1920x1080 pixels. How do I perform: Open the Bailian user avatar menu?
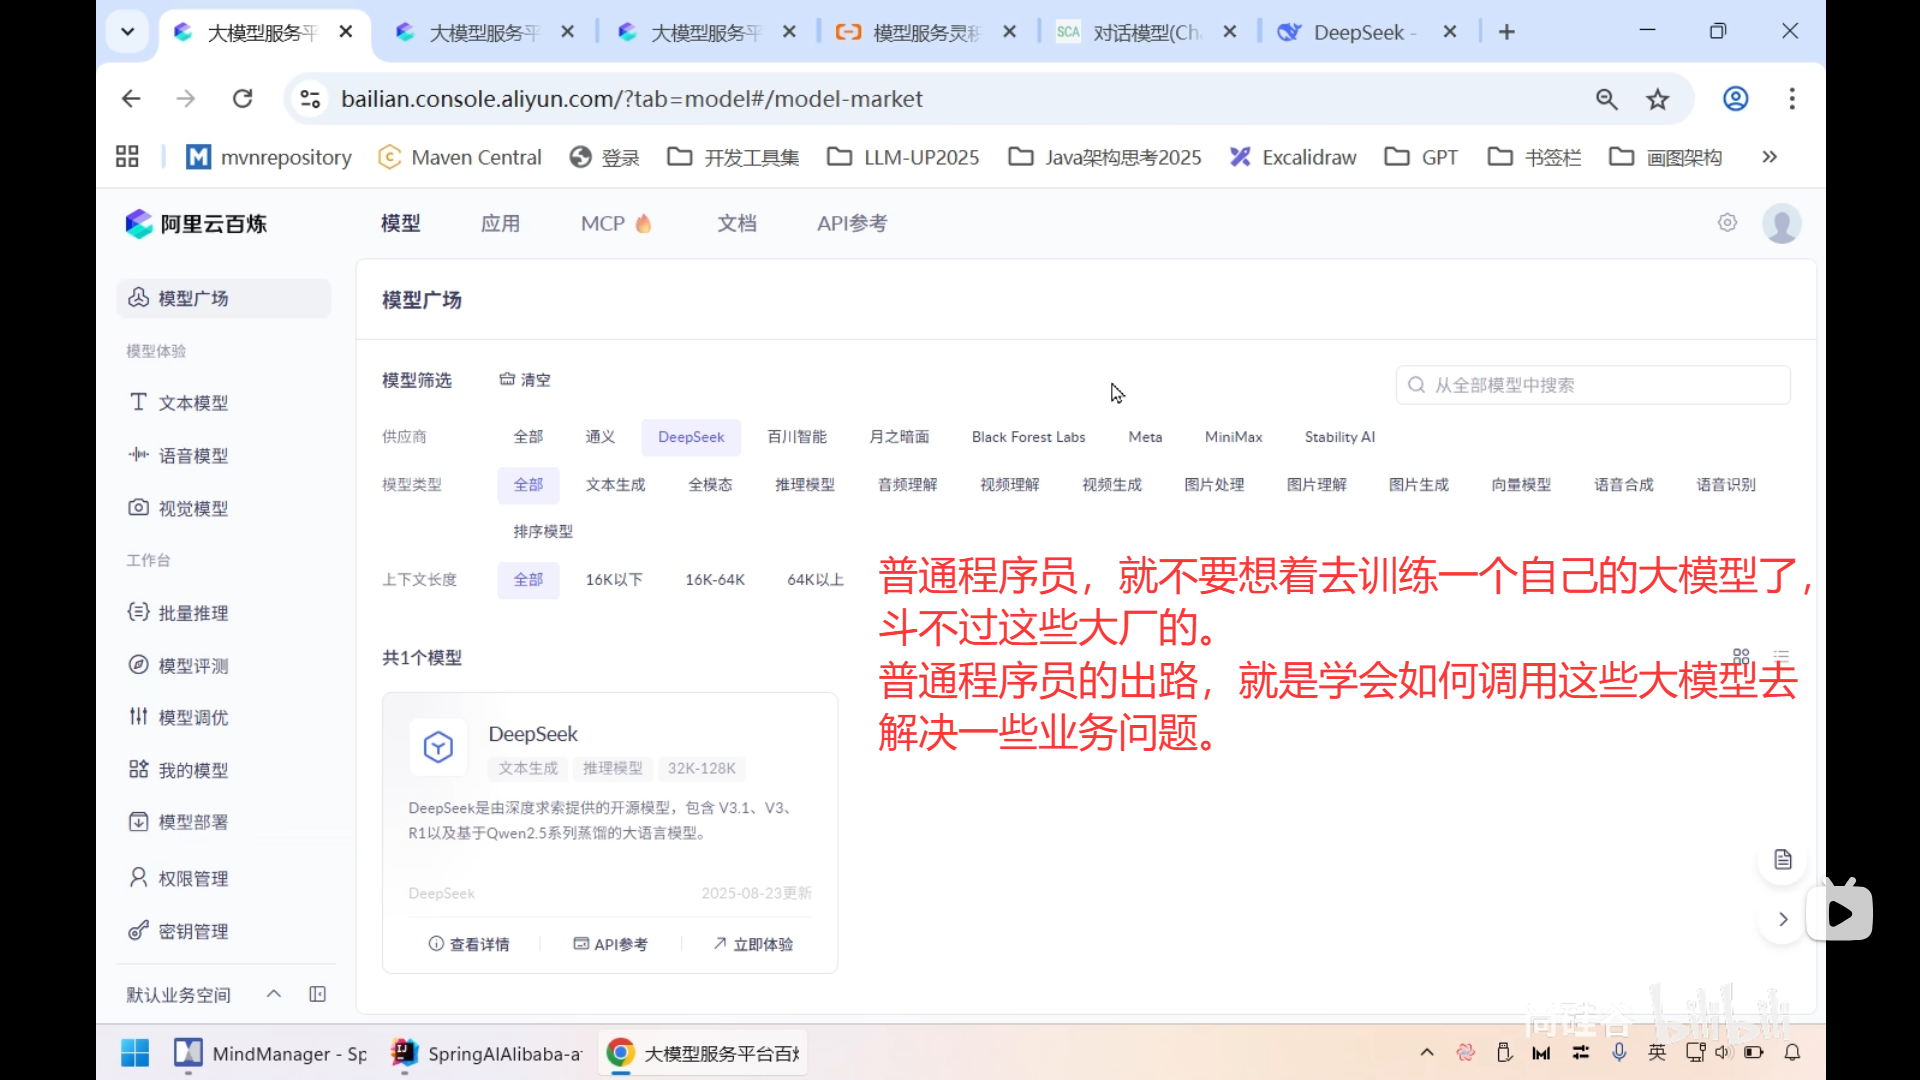coord(1782,223)
